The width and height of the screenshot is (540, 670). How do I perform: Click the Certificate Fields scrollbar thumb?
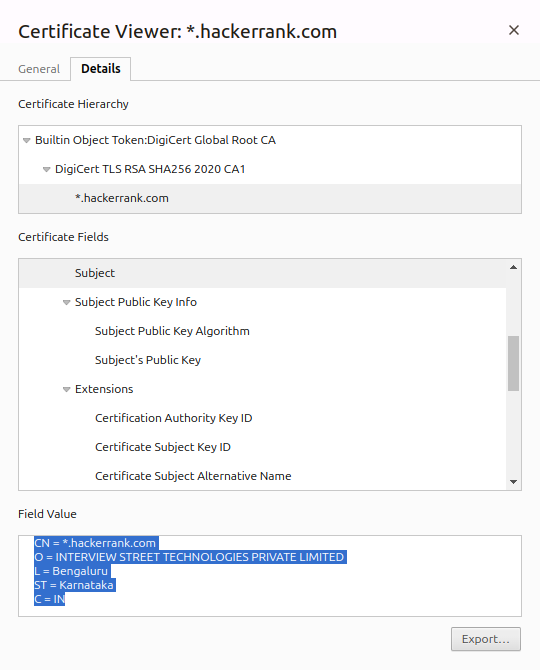(x=514, y=363)
